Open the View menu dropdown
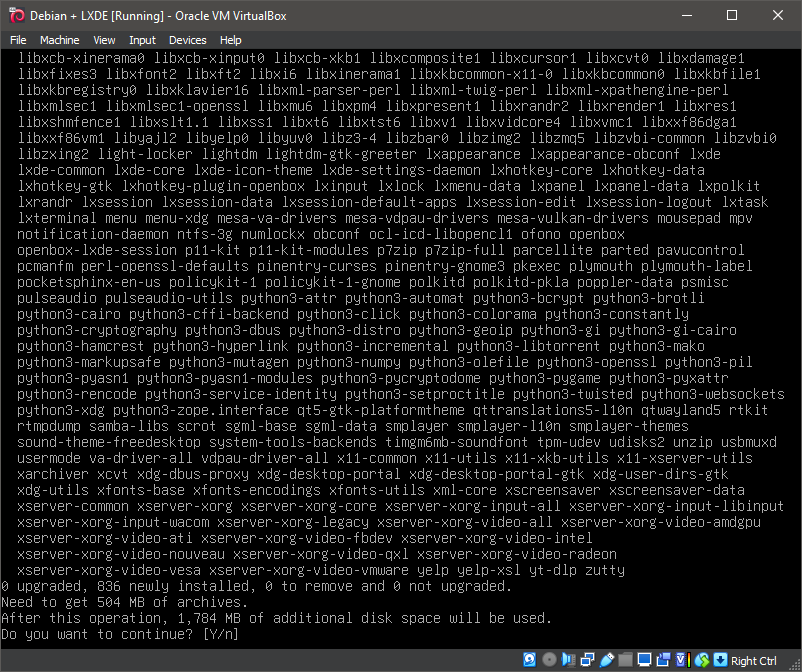Viewport: 802px width, 672px height. 103,40
